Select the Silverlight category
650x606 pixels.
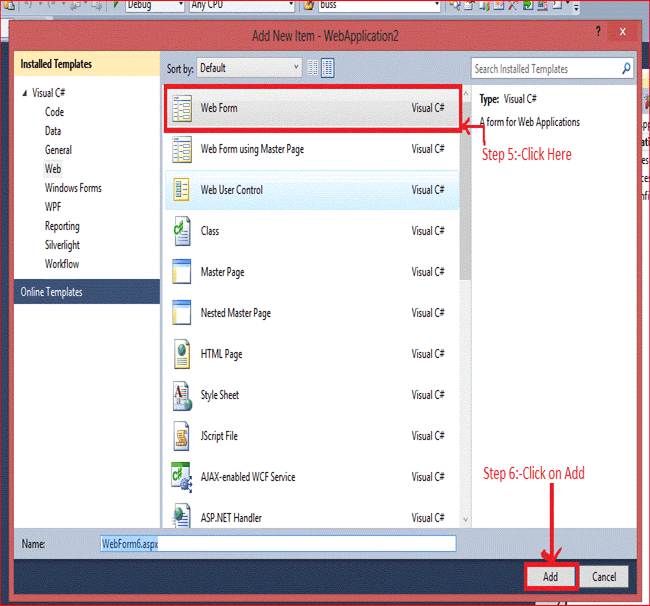click(x=62, y=245)
